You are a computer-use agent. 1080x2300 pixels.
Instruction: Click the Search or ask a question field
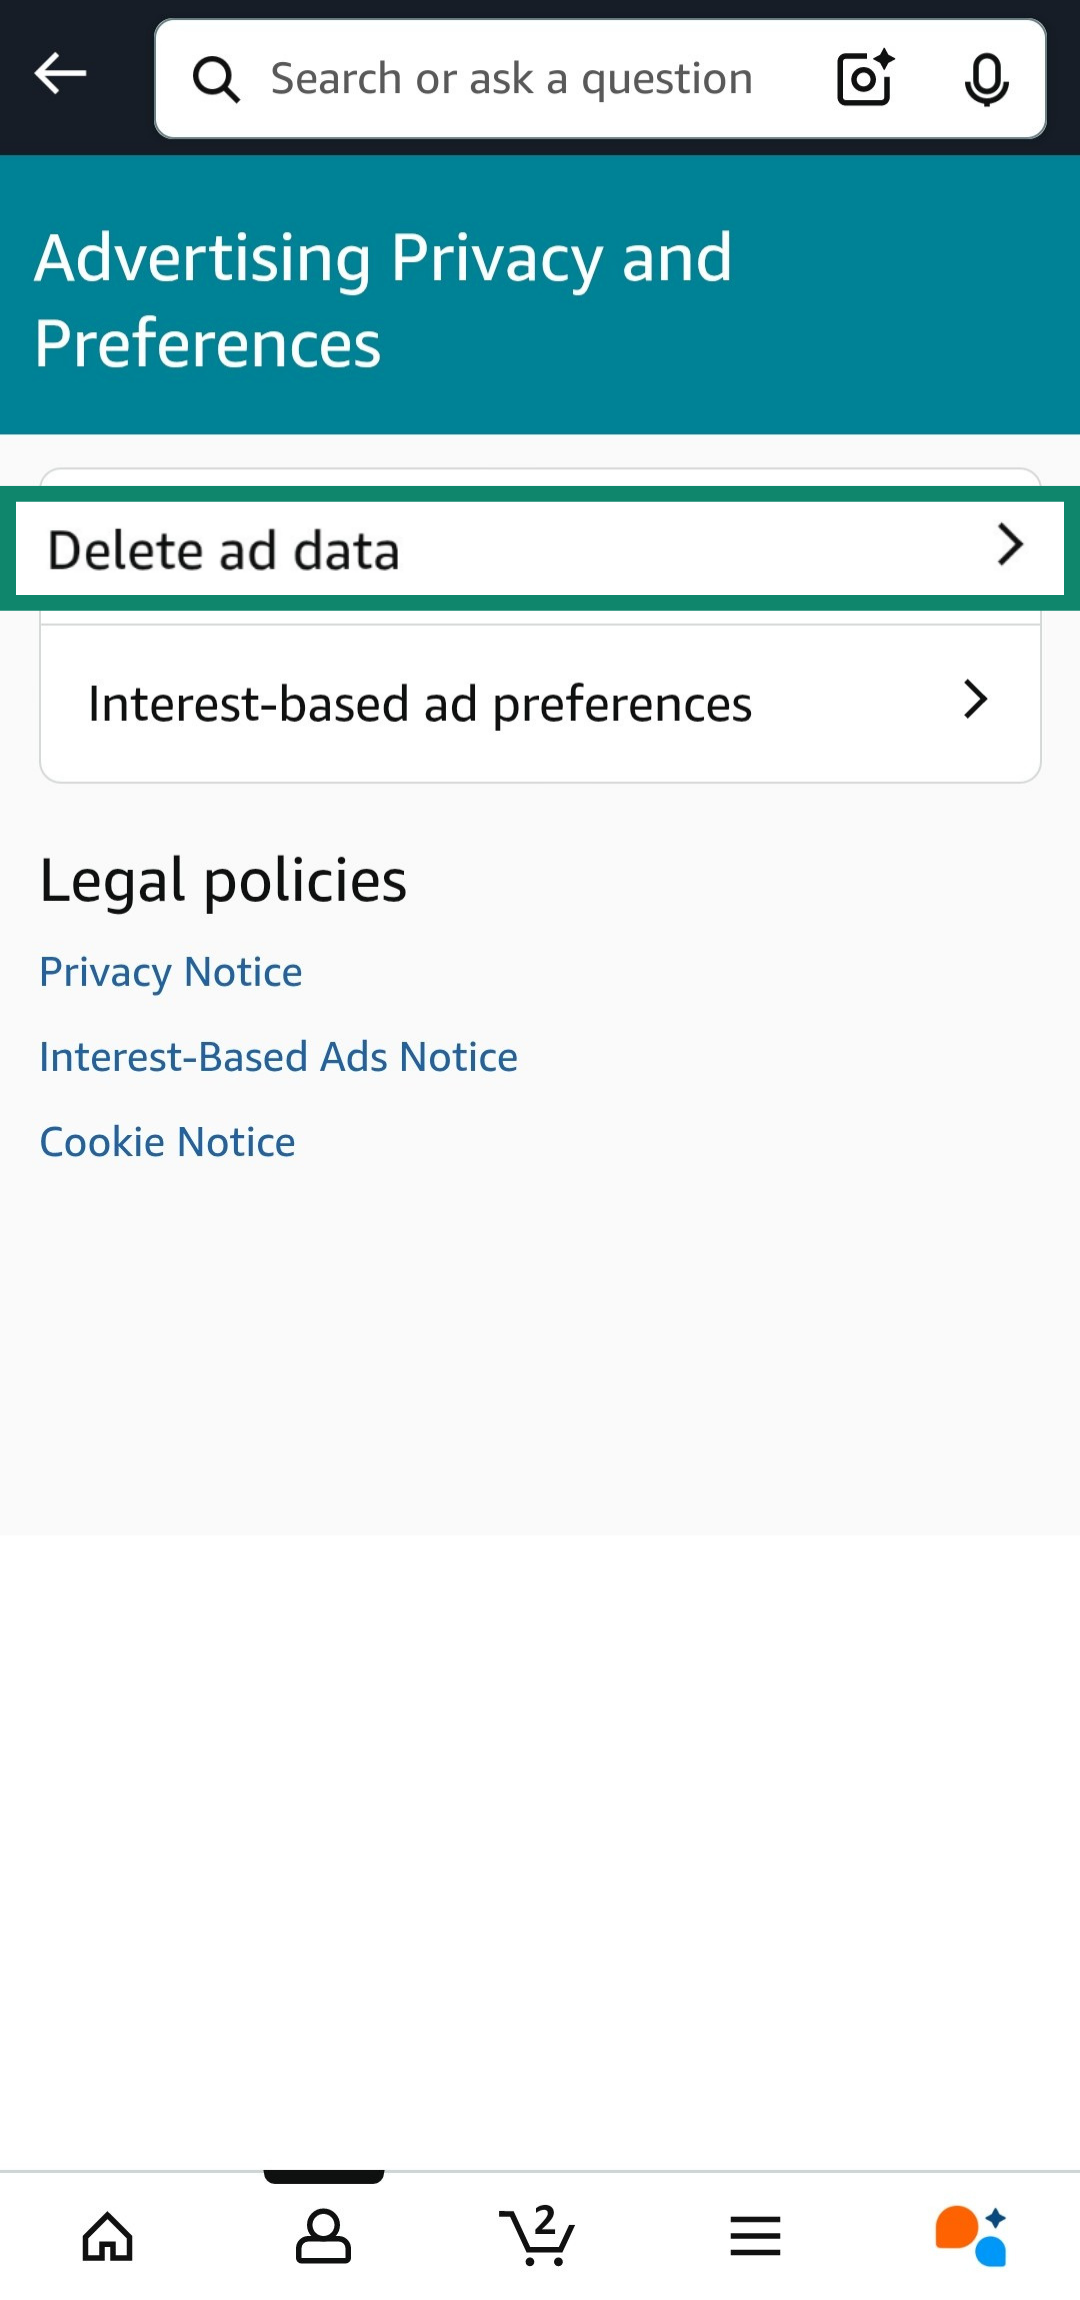click(x=512, y=78)
